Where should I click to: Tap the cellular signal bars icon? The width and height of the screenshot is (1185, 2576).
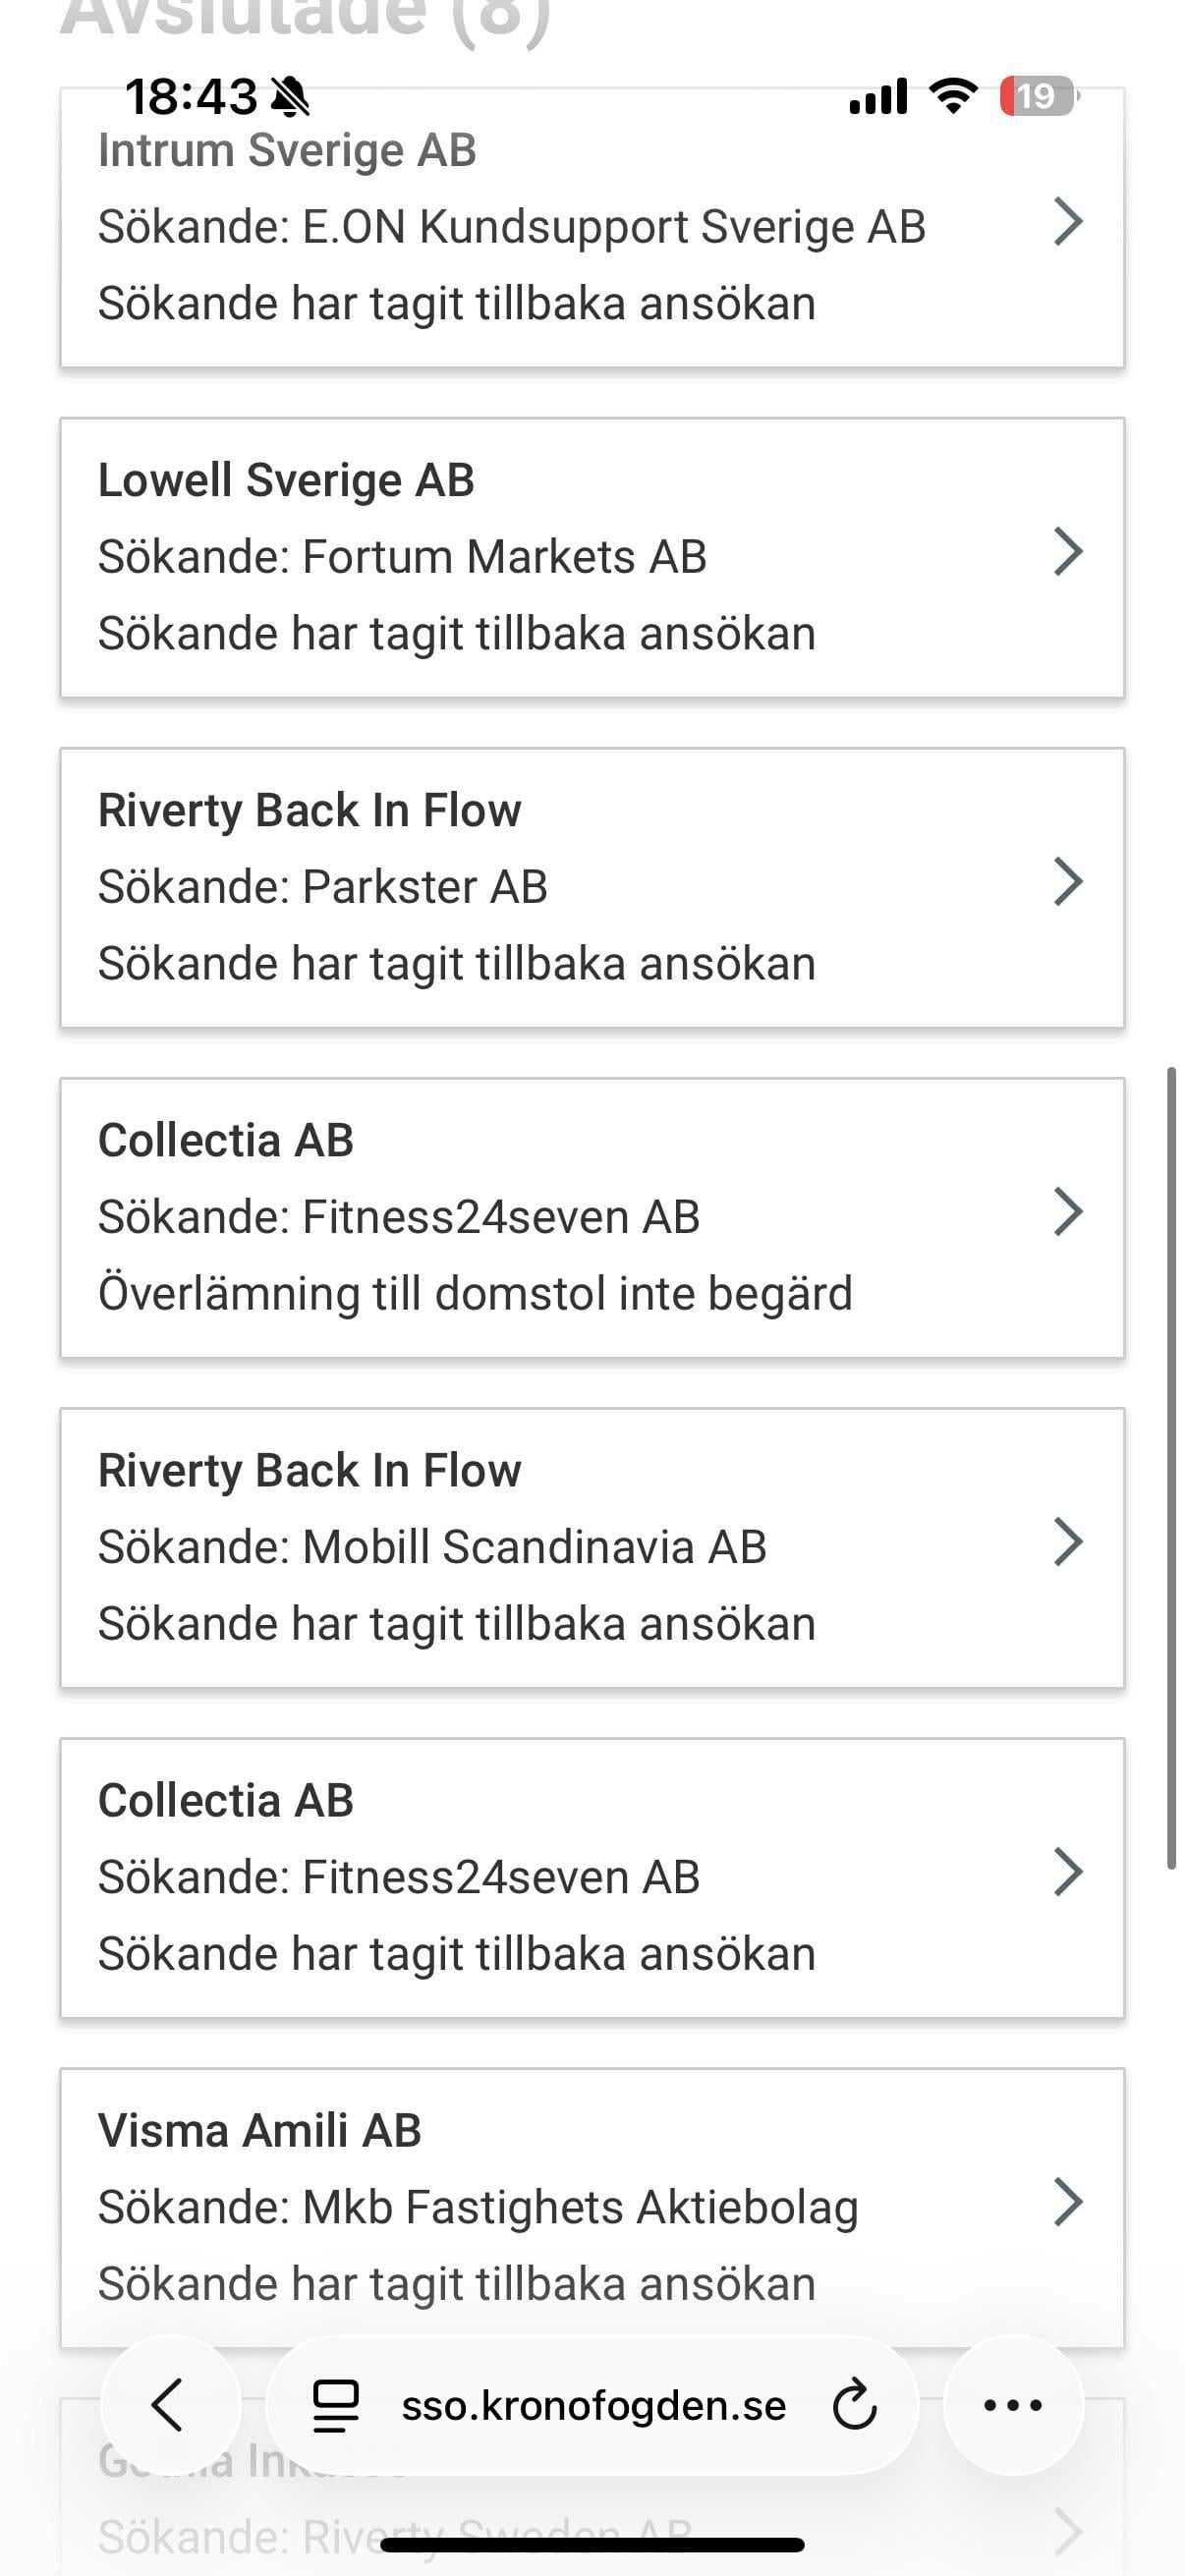[878, 96]
